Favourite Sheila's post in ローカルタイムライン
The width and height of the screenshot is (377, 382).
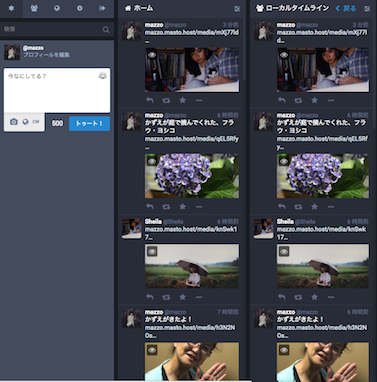click(314, 297)
